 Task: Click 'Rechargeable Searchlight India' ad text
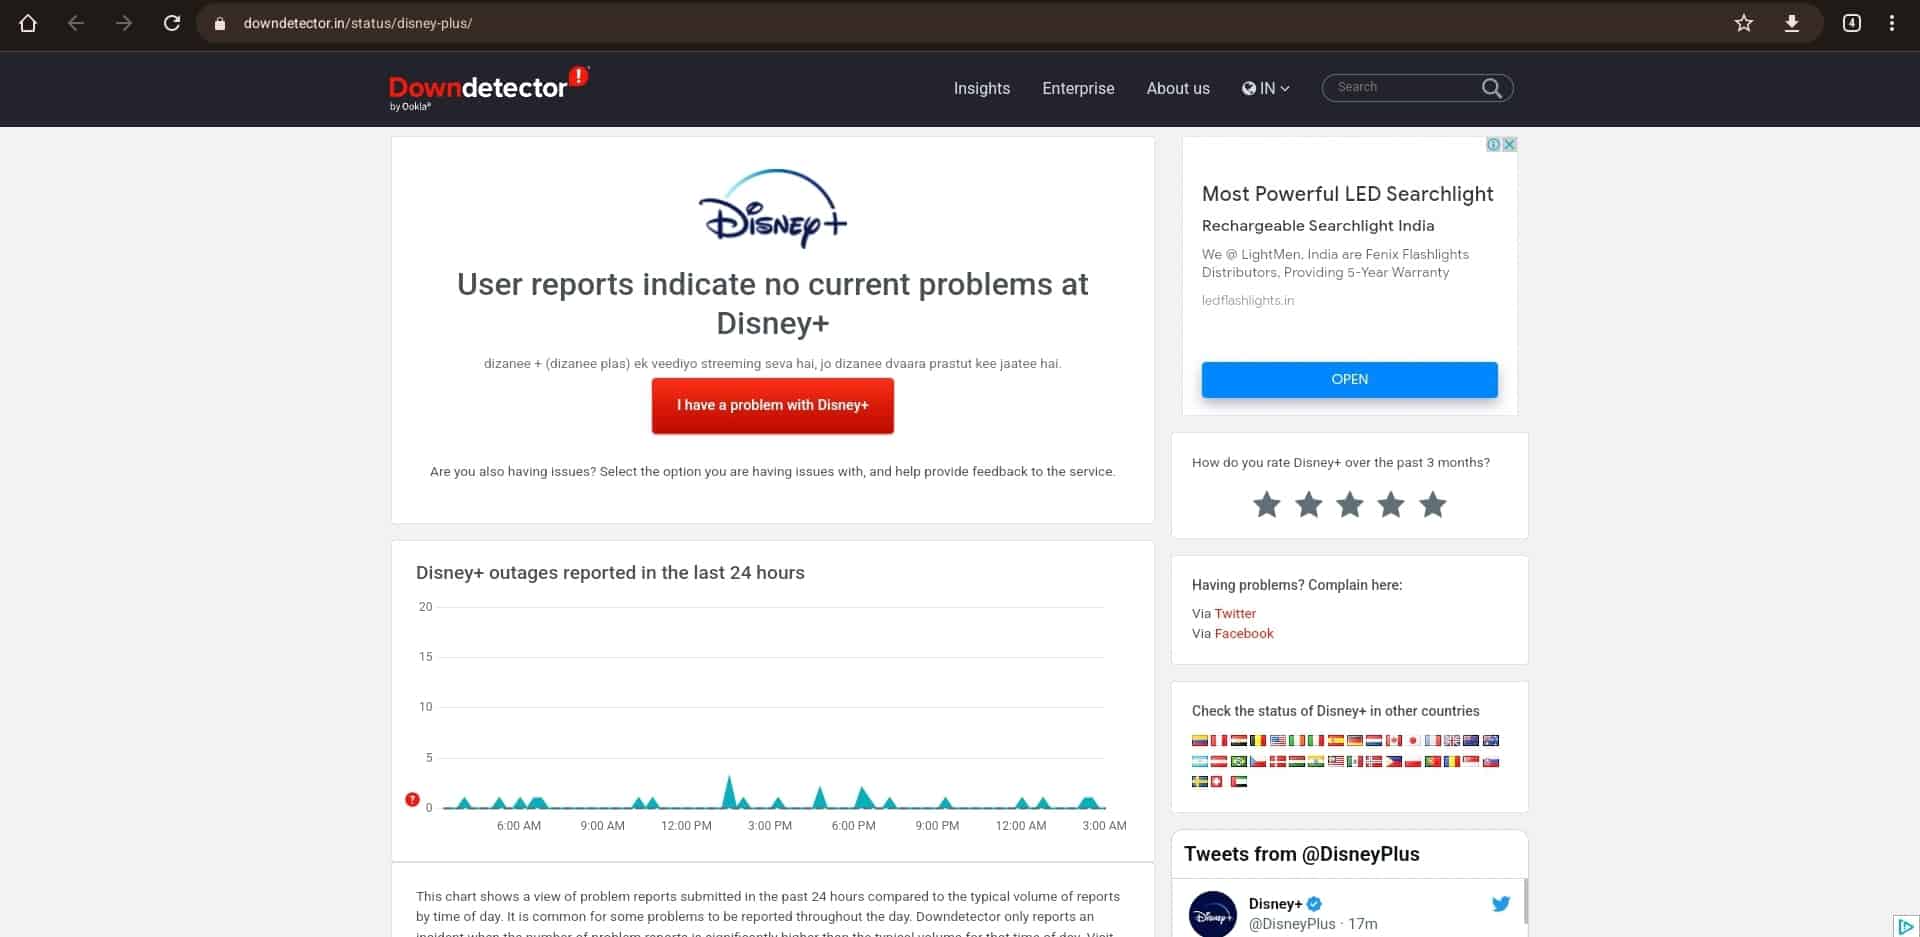(x=1318, y=226)
